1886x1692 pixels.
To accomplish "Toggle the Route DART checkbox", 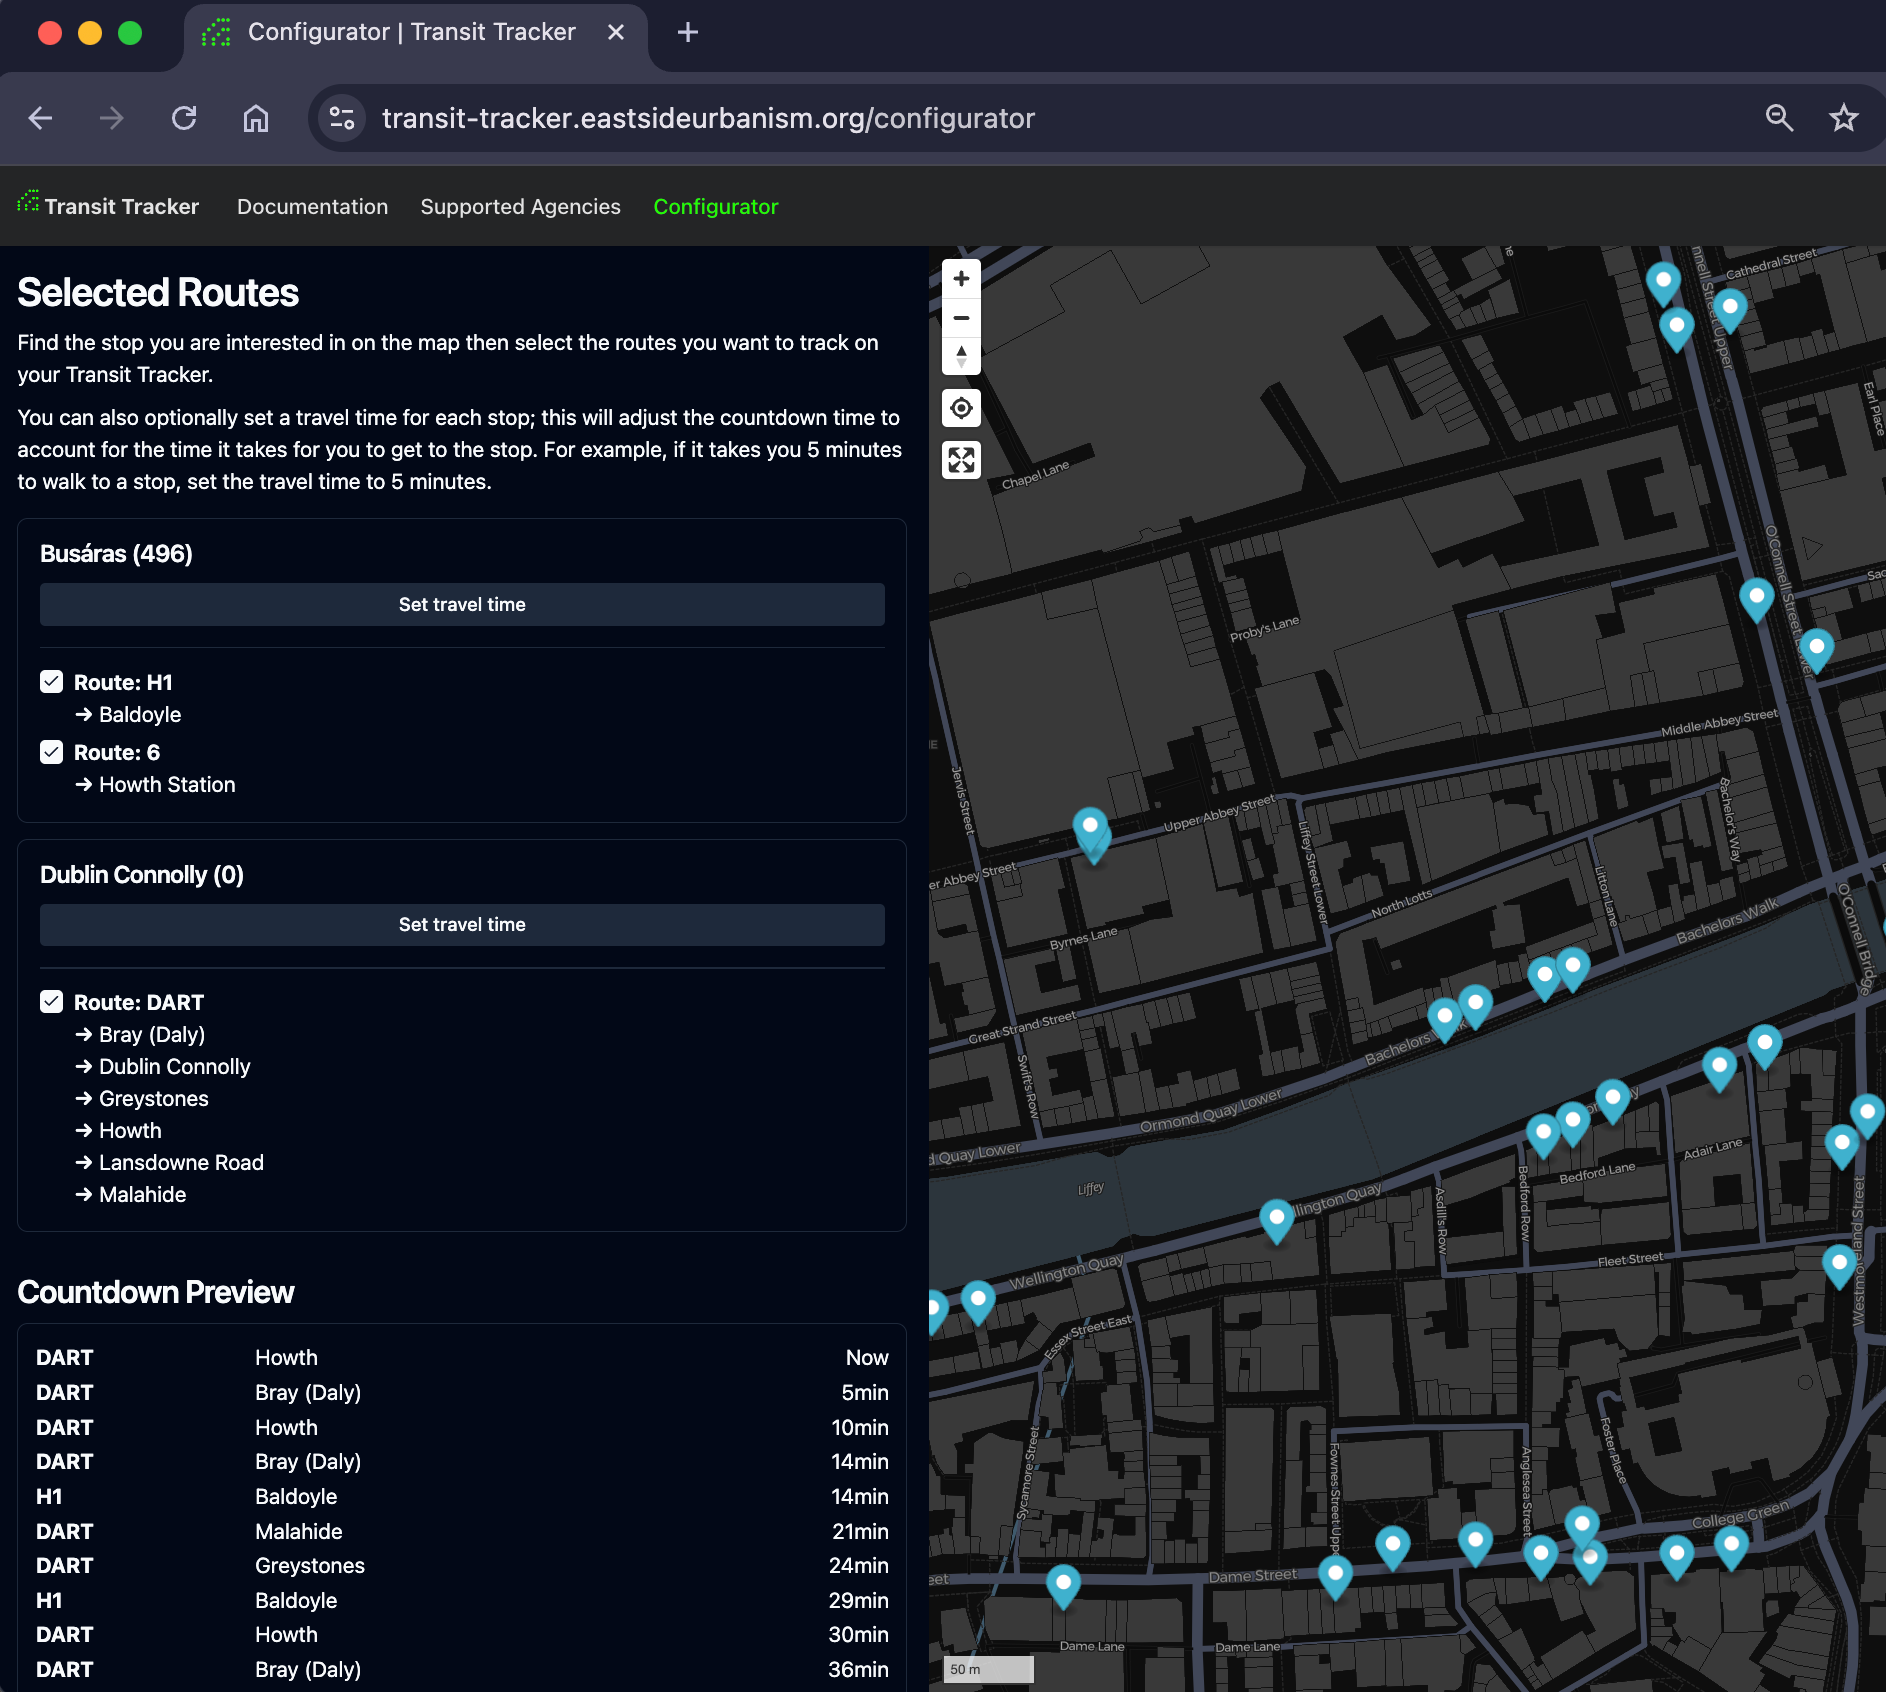I will click(x=52, y=1002).
